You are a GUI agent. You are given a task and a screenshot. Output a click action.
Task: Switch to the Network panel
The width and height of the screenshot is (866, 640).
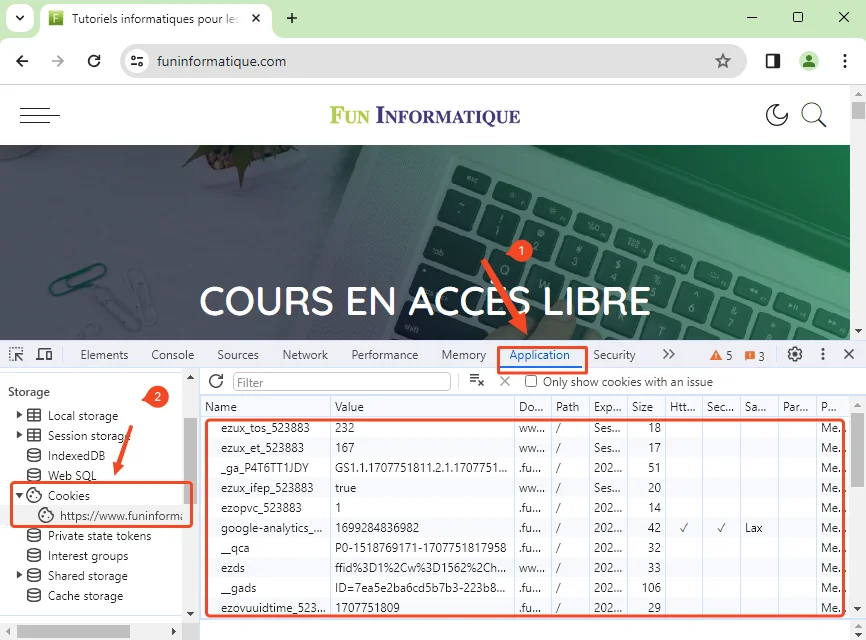click(305, 354)
